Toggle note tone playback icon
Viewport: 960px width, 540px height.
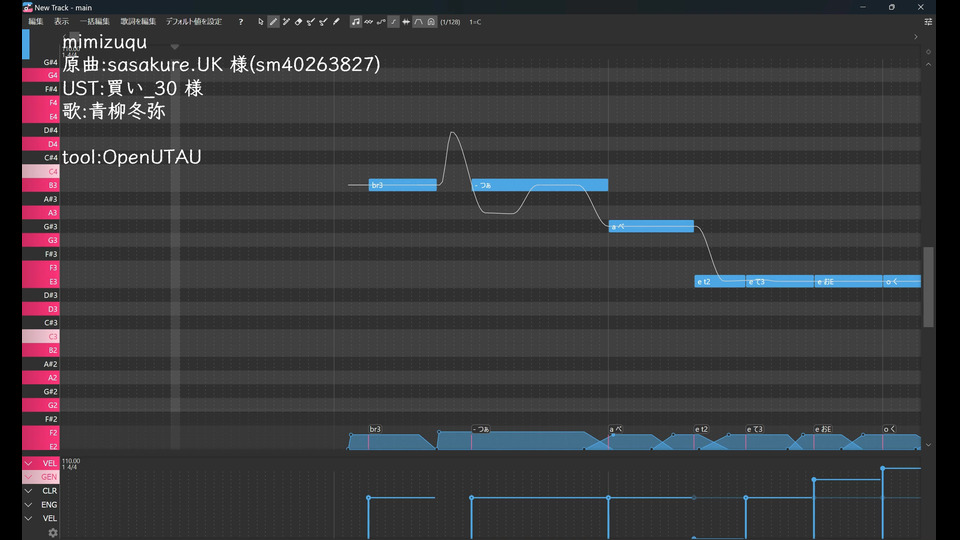coord(356,22)
